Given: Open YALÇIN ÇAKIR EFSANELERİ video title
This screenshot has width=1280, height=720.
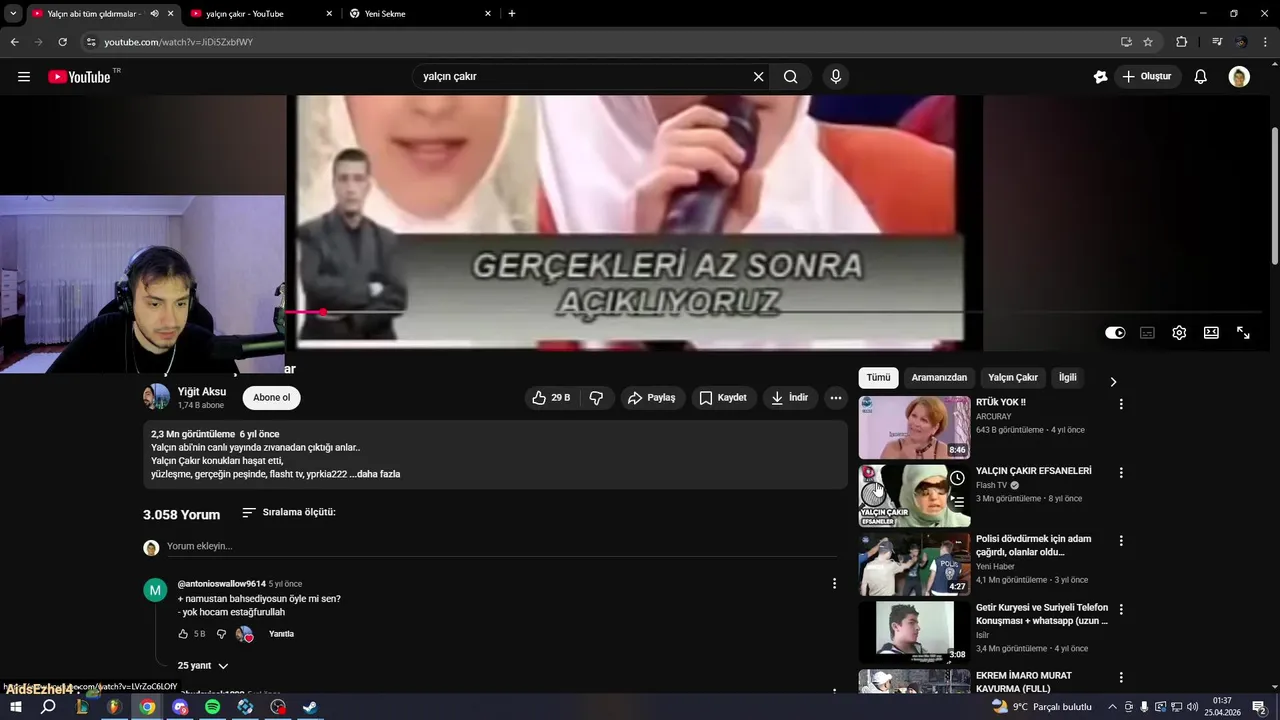Looking at the screenshot, I should point(1033,471).
